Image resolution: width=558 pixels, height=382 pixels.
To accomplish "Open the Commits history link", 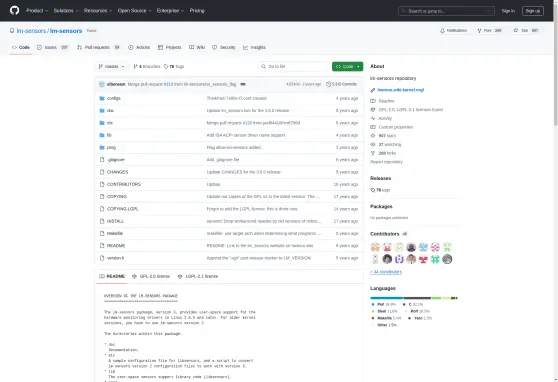I will coord(341,84).
